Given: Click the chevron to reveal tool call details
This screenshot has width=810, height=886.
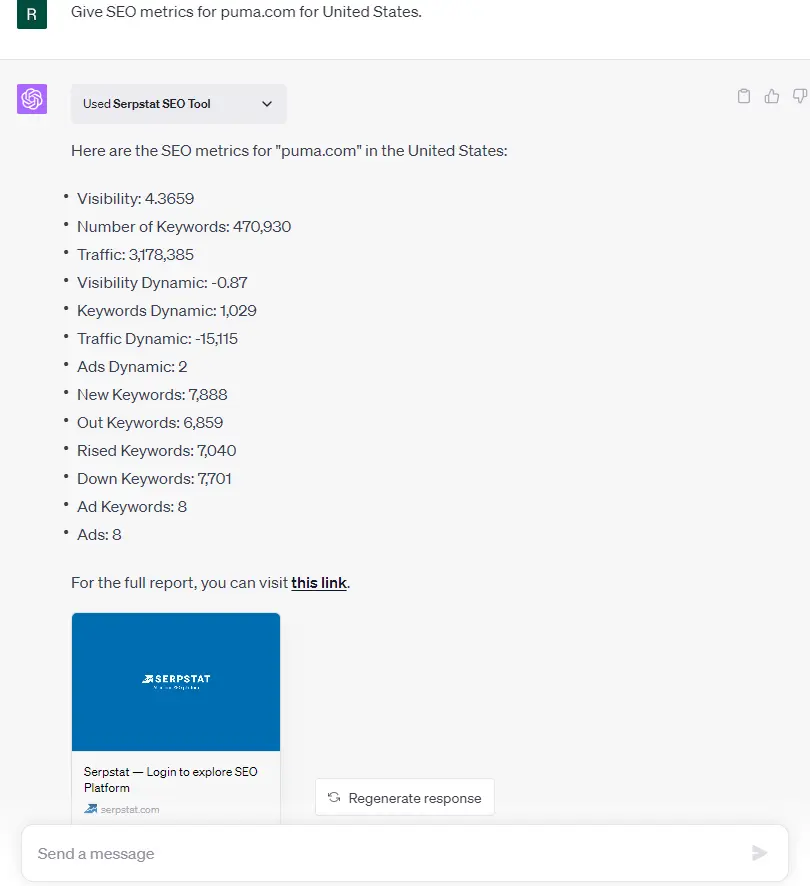Looking at the screenshot, I should pyautogui.click(x=266, y=104).
